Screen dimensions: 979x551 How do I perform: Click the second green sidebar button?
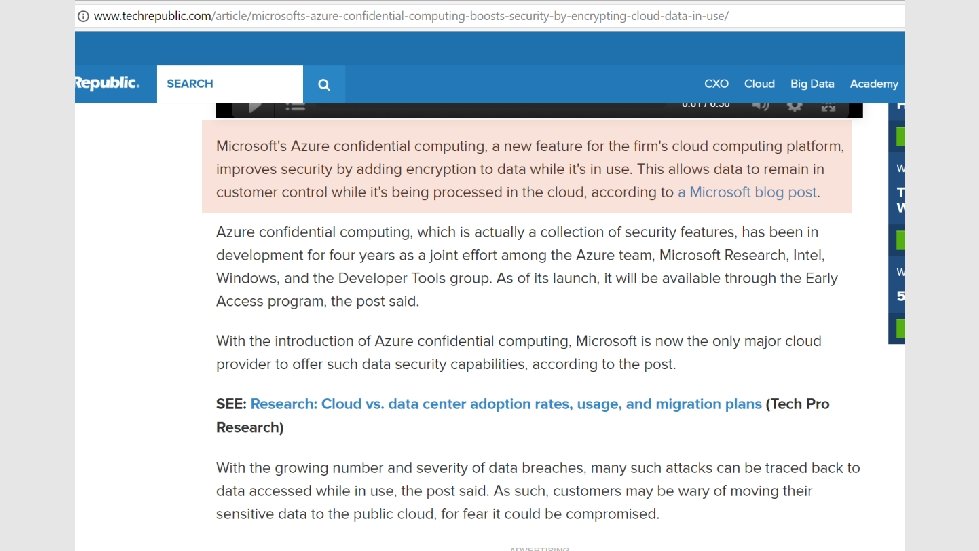click(900, 240)
